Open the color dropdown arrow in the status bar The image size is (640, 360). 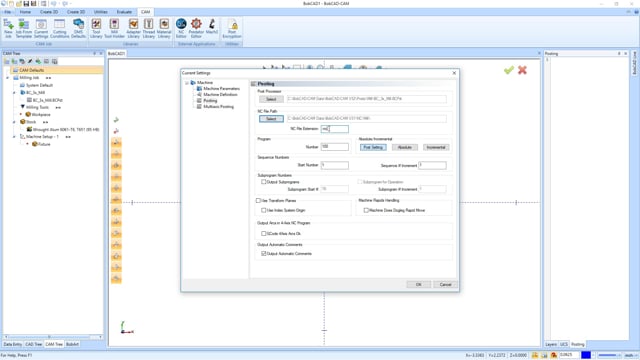(x=593, y=356)
